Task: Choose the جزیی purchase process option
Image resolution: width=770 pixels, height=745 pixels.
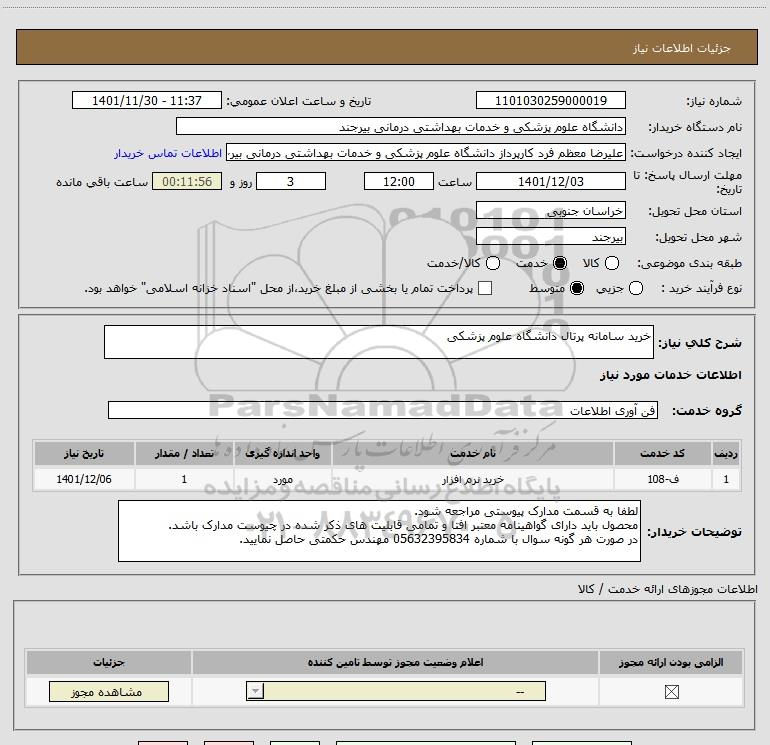Action: pyautogui.click(x=635, y=288)
